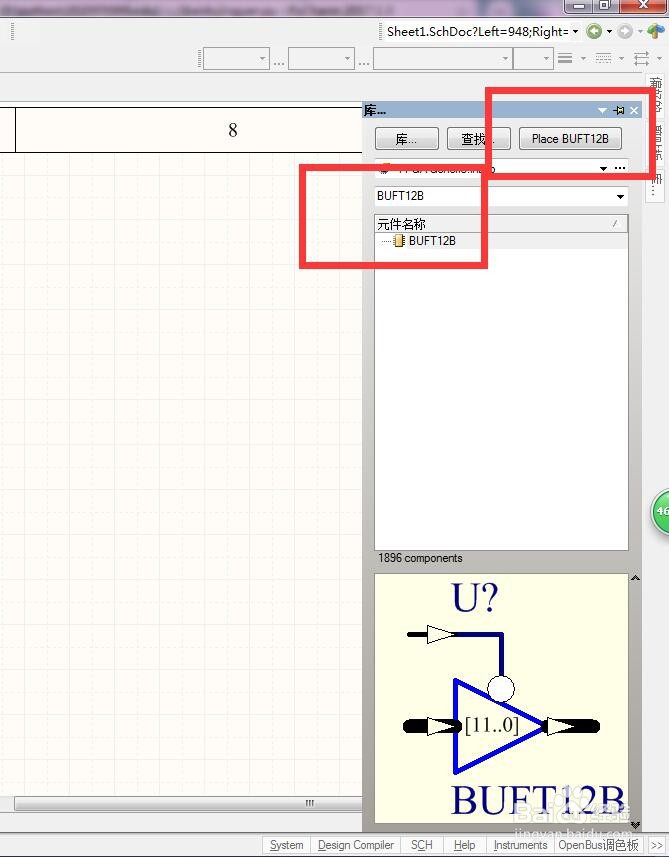Open first empty toolbar combo box

[237, 58]
